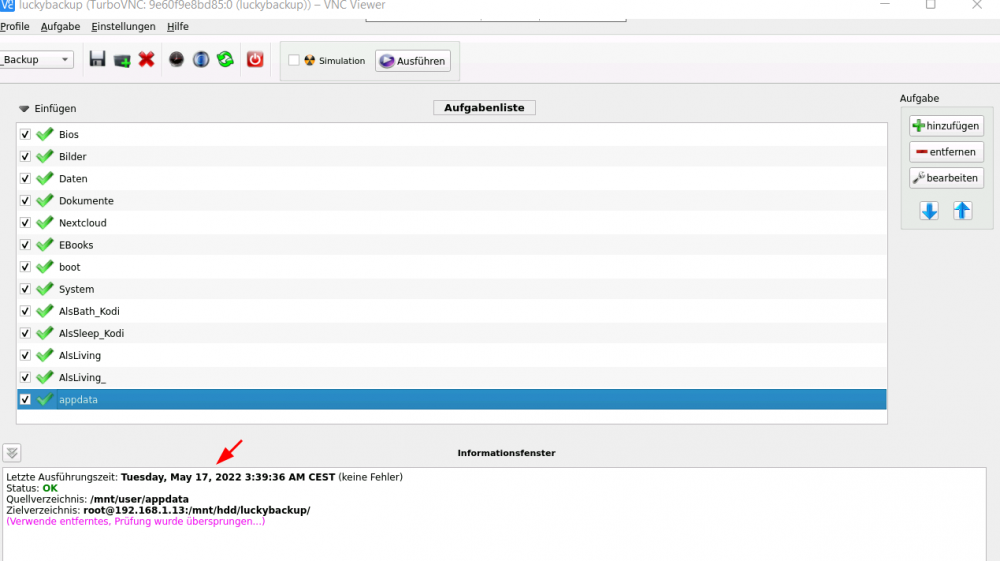Click the Tuesday, May 17, 2022 timestamp
Image resolution: width=1000 pixels, height=561 pixels.
point(228,477)
